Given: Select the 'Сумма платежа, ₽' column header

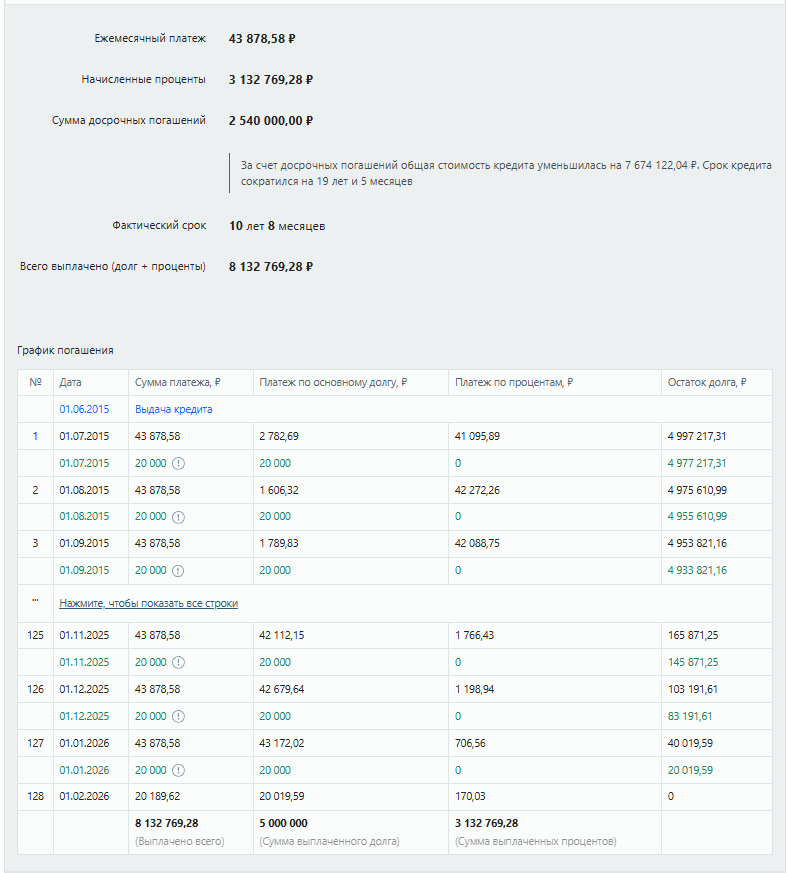Looking at the screenshot, I should click(178, 382).
